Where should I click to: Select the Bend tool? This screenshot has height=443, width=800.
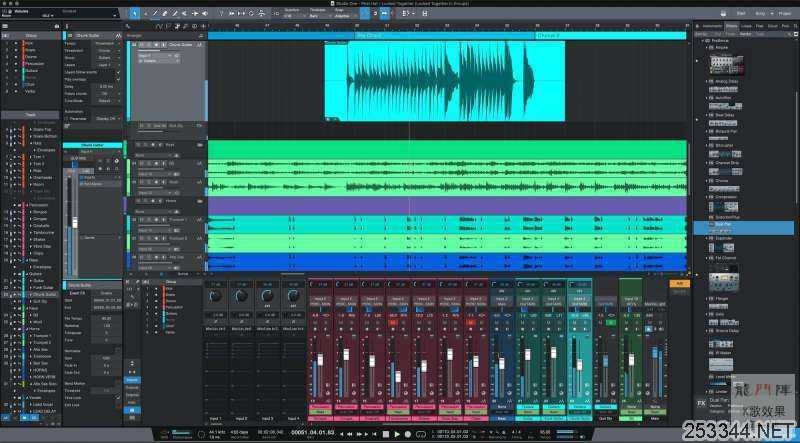194,13
